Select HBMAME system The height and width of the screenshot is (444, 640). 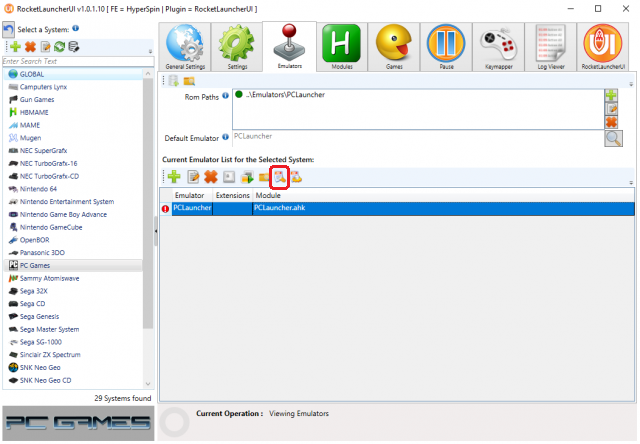point(73,112)
